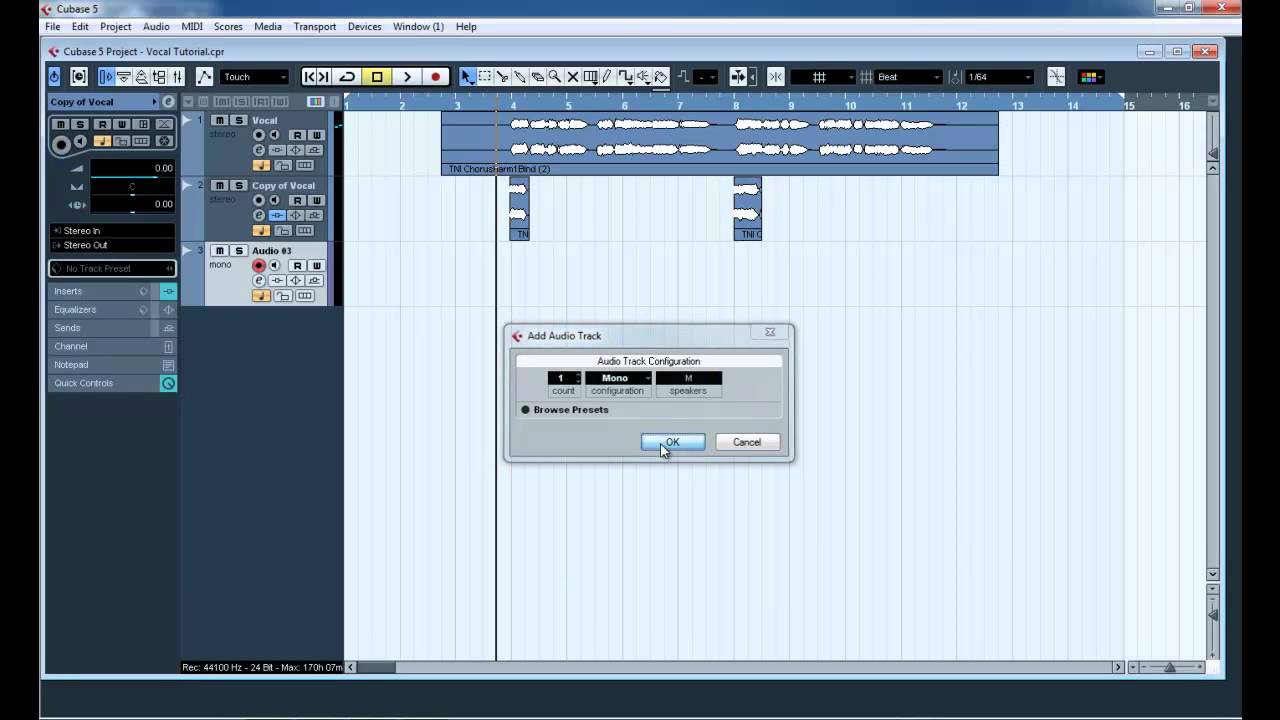Open the Stereo In input routing
Screen dimensions: 1280x720
click(x=112, y=231)
